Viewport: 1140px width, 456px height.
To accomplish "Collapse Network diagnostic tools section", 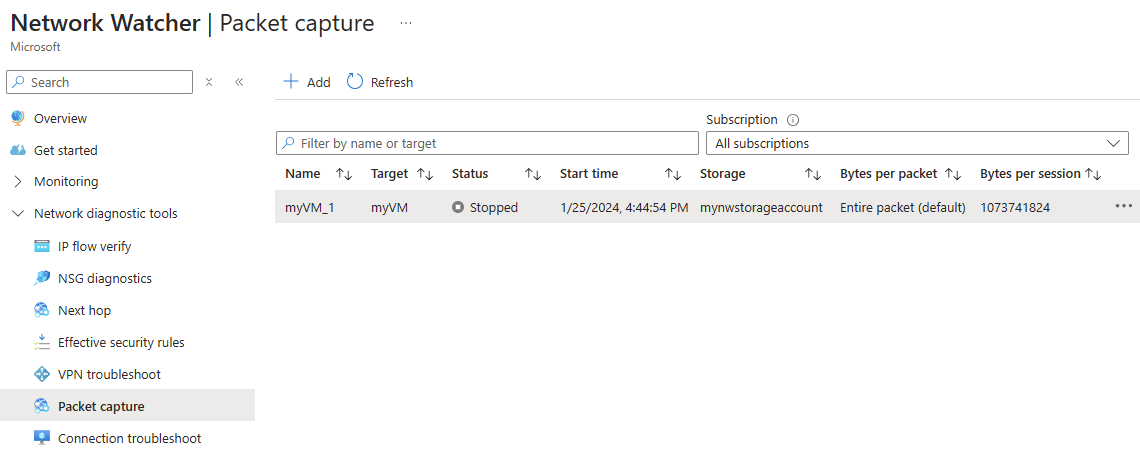I will [18, 214].
